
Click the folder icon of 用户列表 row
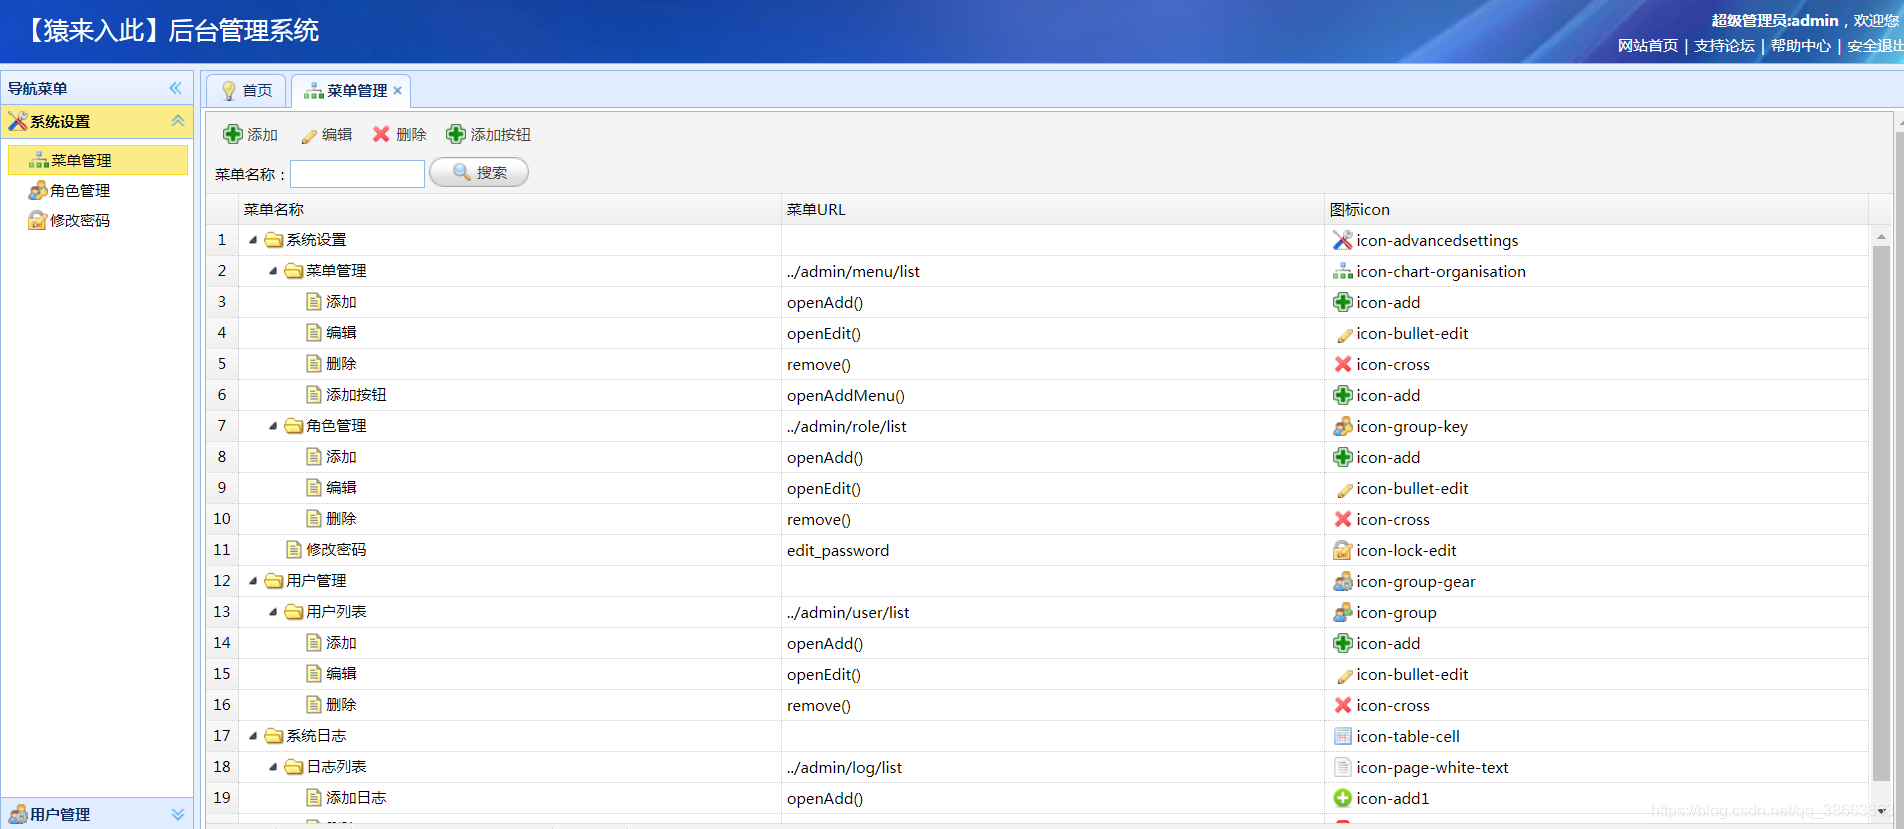294,612
